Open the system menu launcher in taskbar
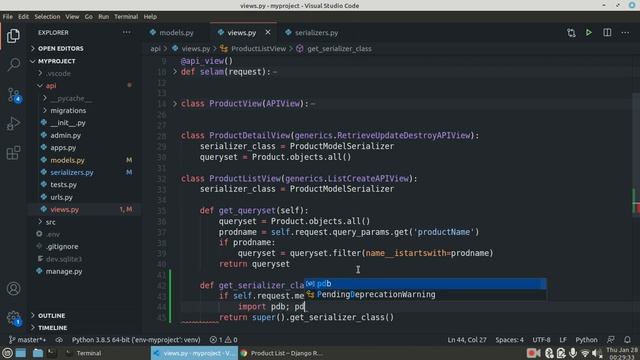 tap(7, 353)
